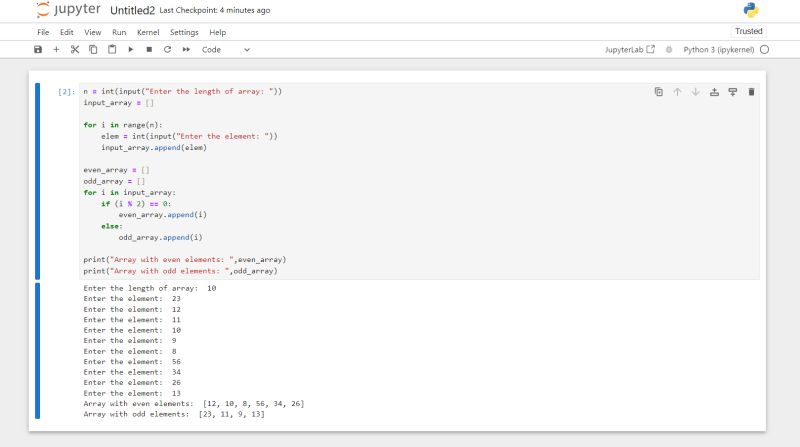Rename the notebook title Untitled2
The image size is (800, 447).
(x=132, y=10)
